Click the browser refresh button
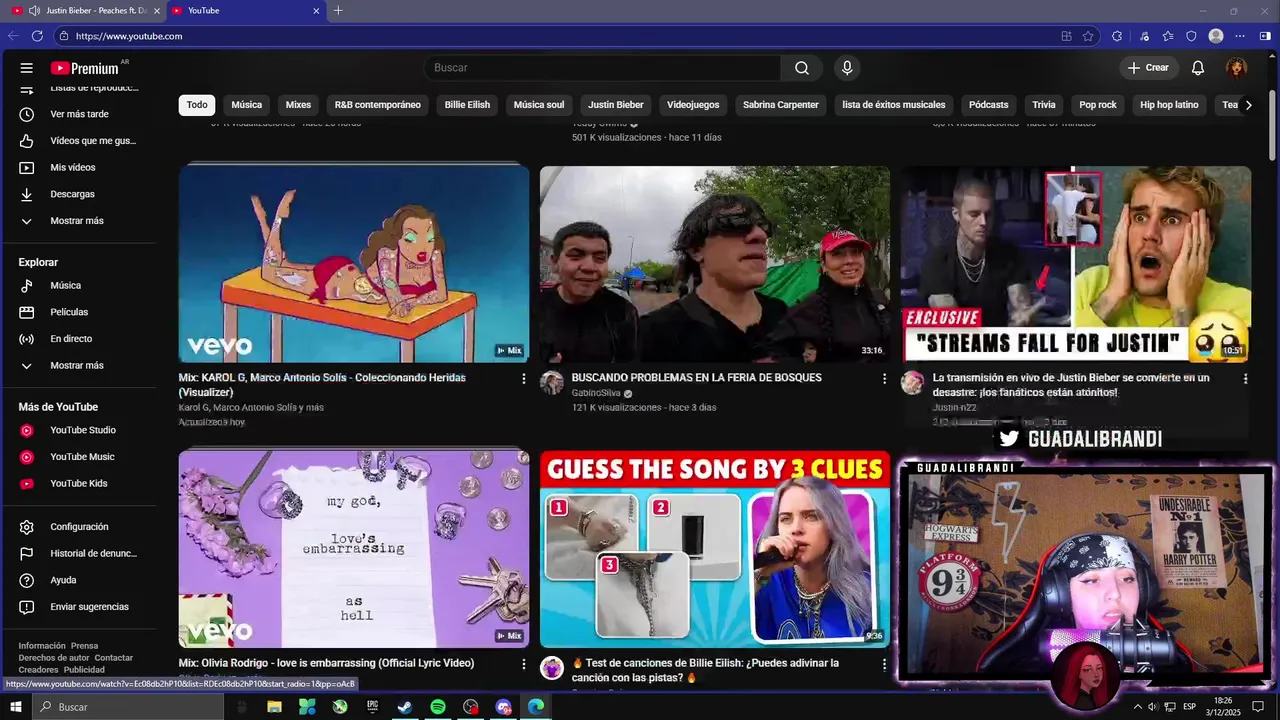This screenshot has width=1280, height=720. (37, 36)
